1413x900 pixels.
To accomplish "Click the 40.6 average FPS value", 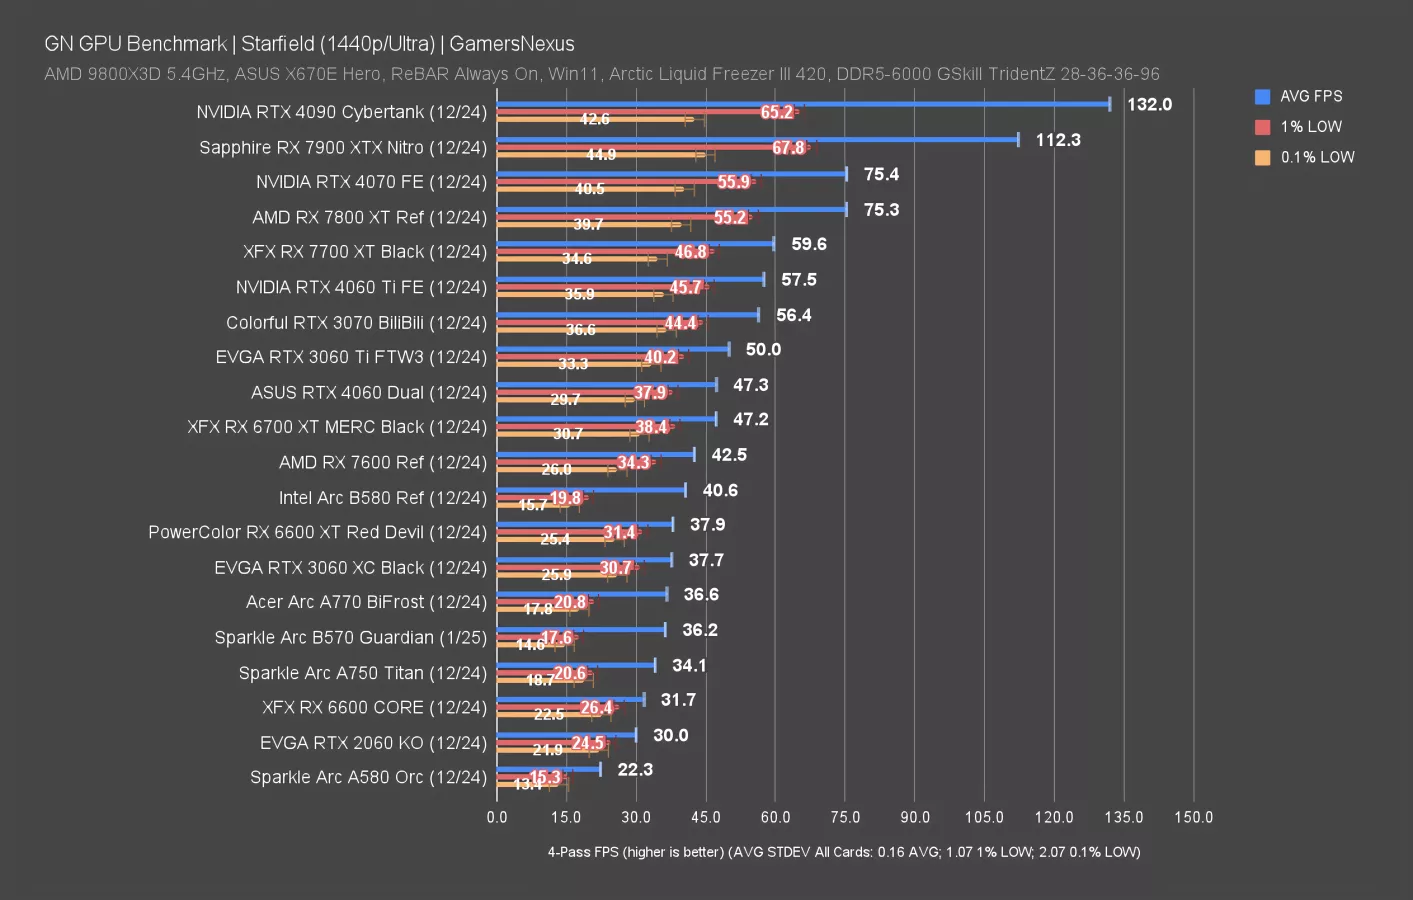I will tap(720, 490).
